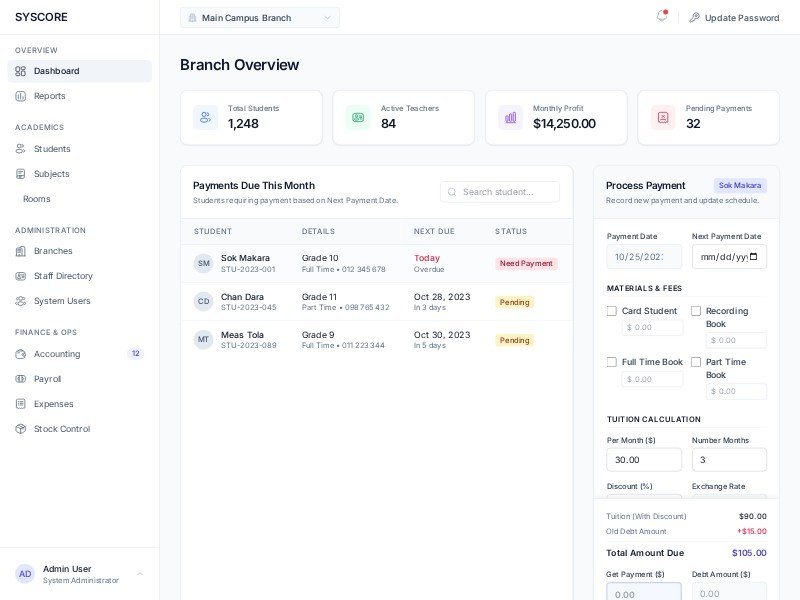Click the Search student input field
Viewport: 800px width, 600px height.
[x=507, y=192]
